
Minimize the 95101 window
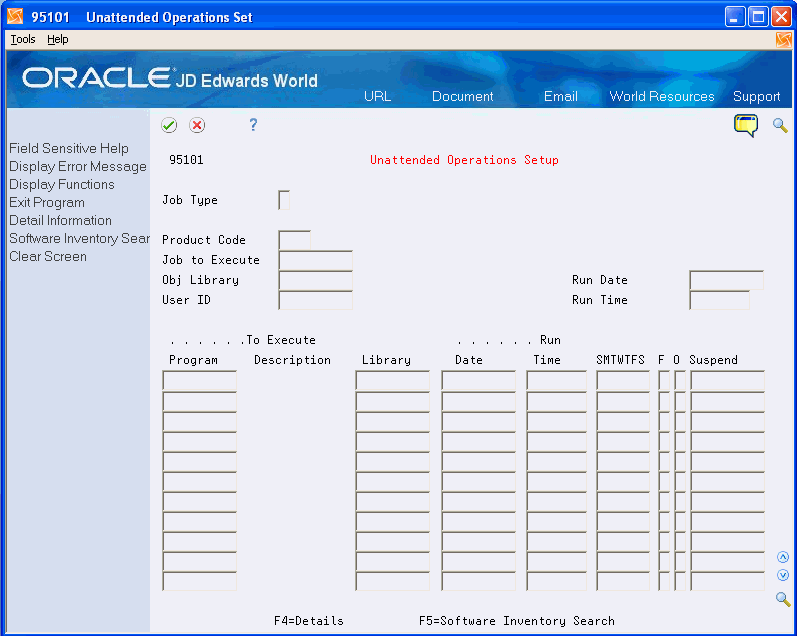(734, 17)
